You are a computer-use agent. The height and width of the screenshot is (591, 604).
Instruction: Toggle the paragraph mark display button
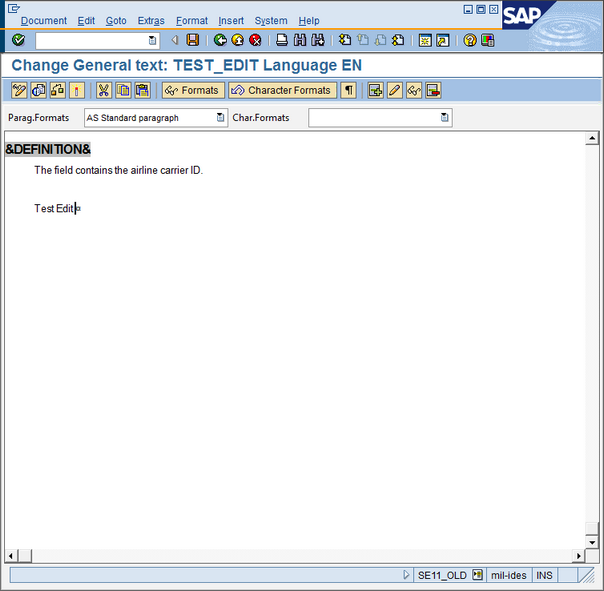pos(348,91)
